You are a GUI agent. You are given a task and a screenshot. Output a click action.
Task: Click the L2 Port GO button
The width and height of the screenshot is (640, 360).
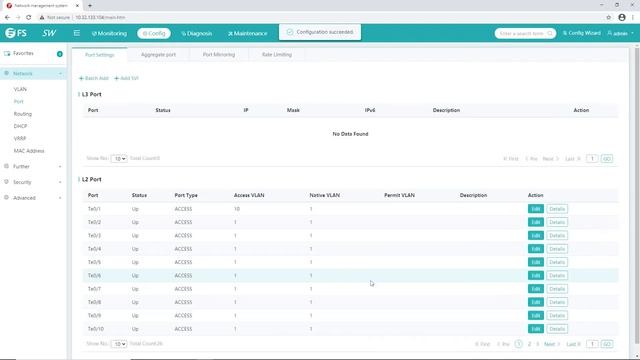607,344
